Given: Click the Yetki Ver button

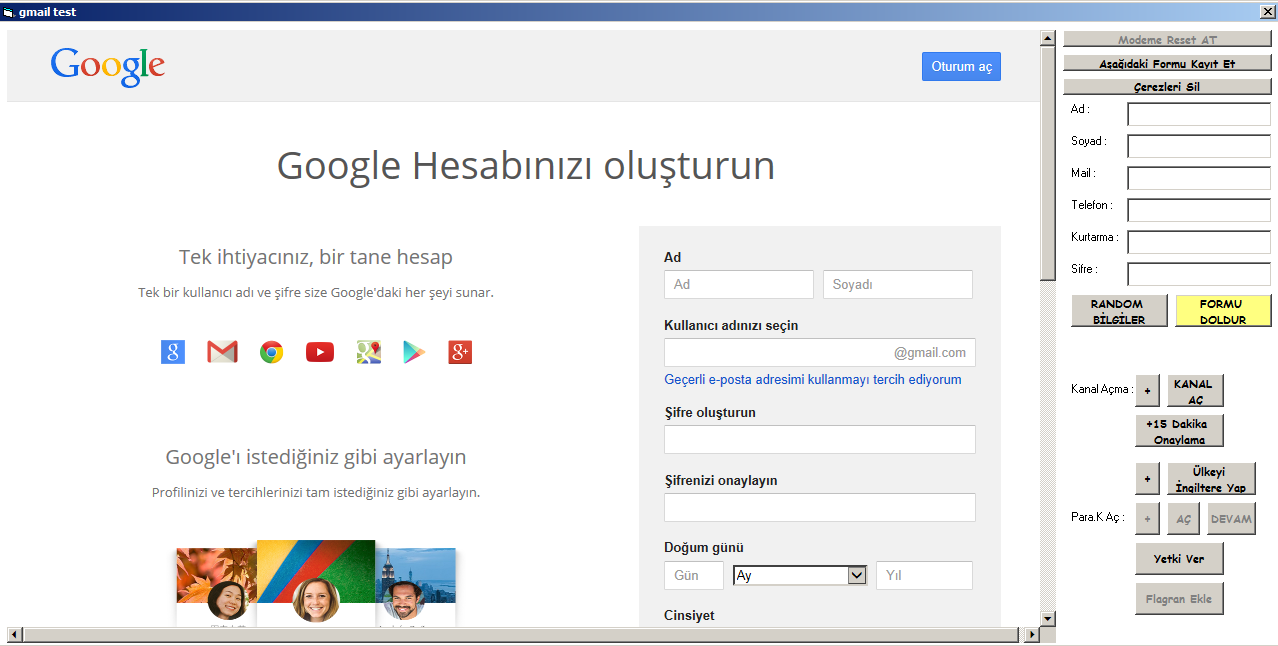Looking at the screenshot, I should tap(1179, 559).
